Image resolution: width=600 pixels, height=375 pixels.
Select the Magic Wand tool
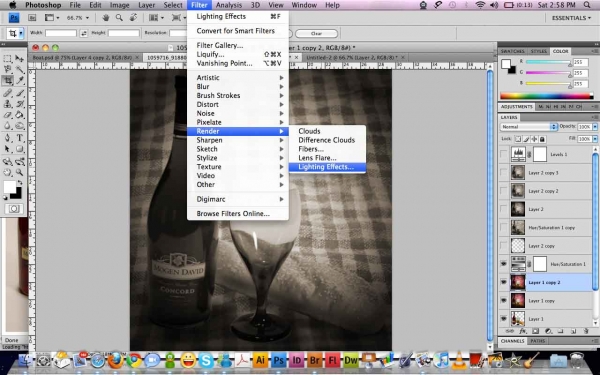[20, 69]
